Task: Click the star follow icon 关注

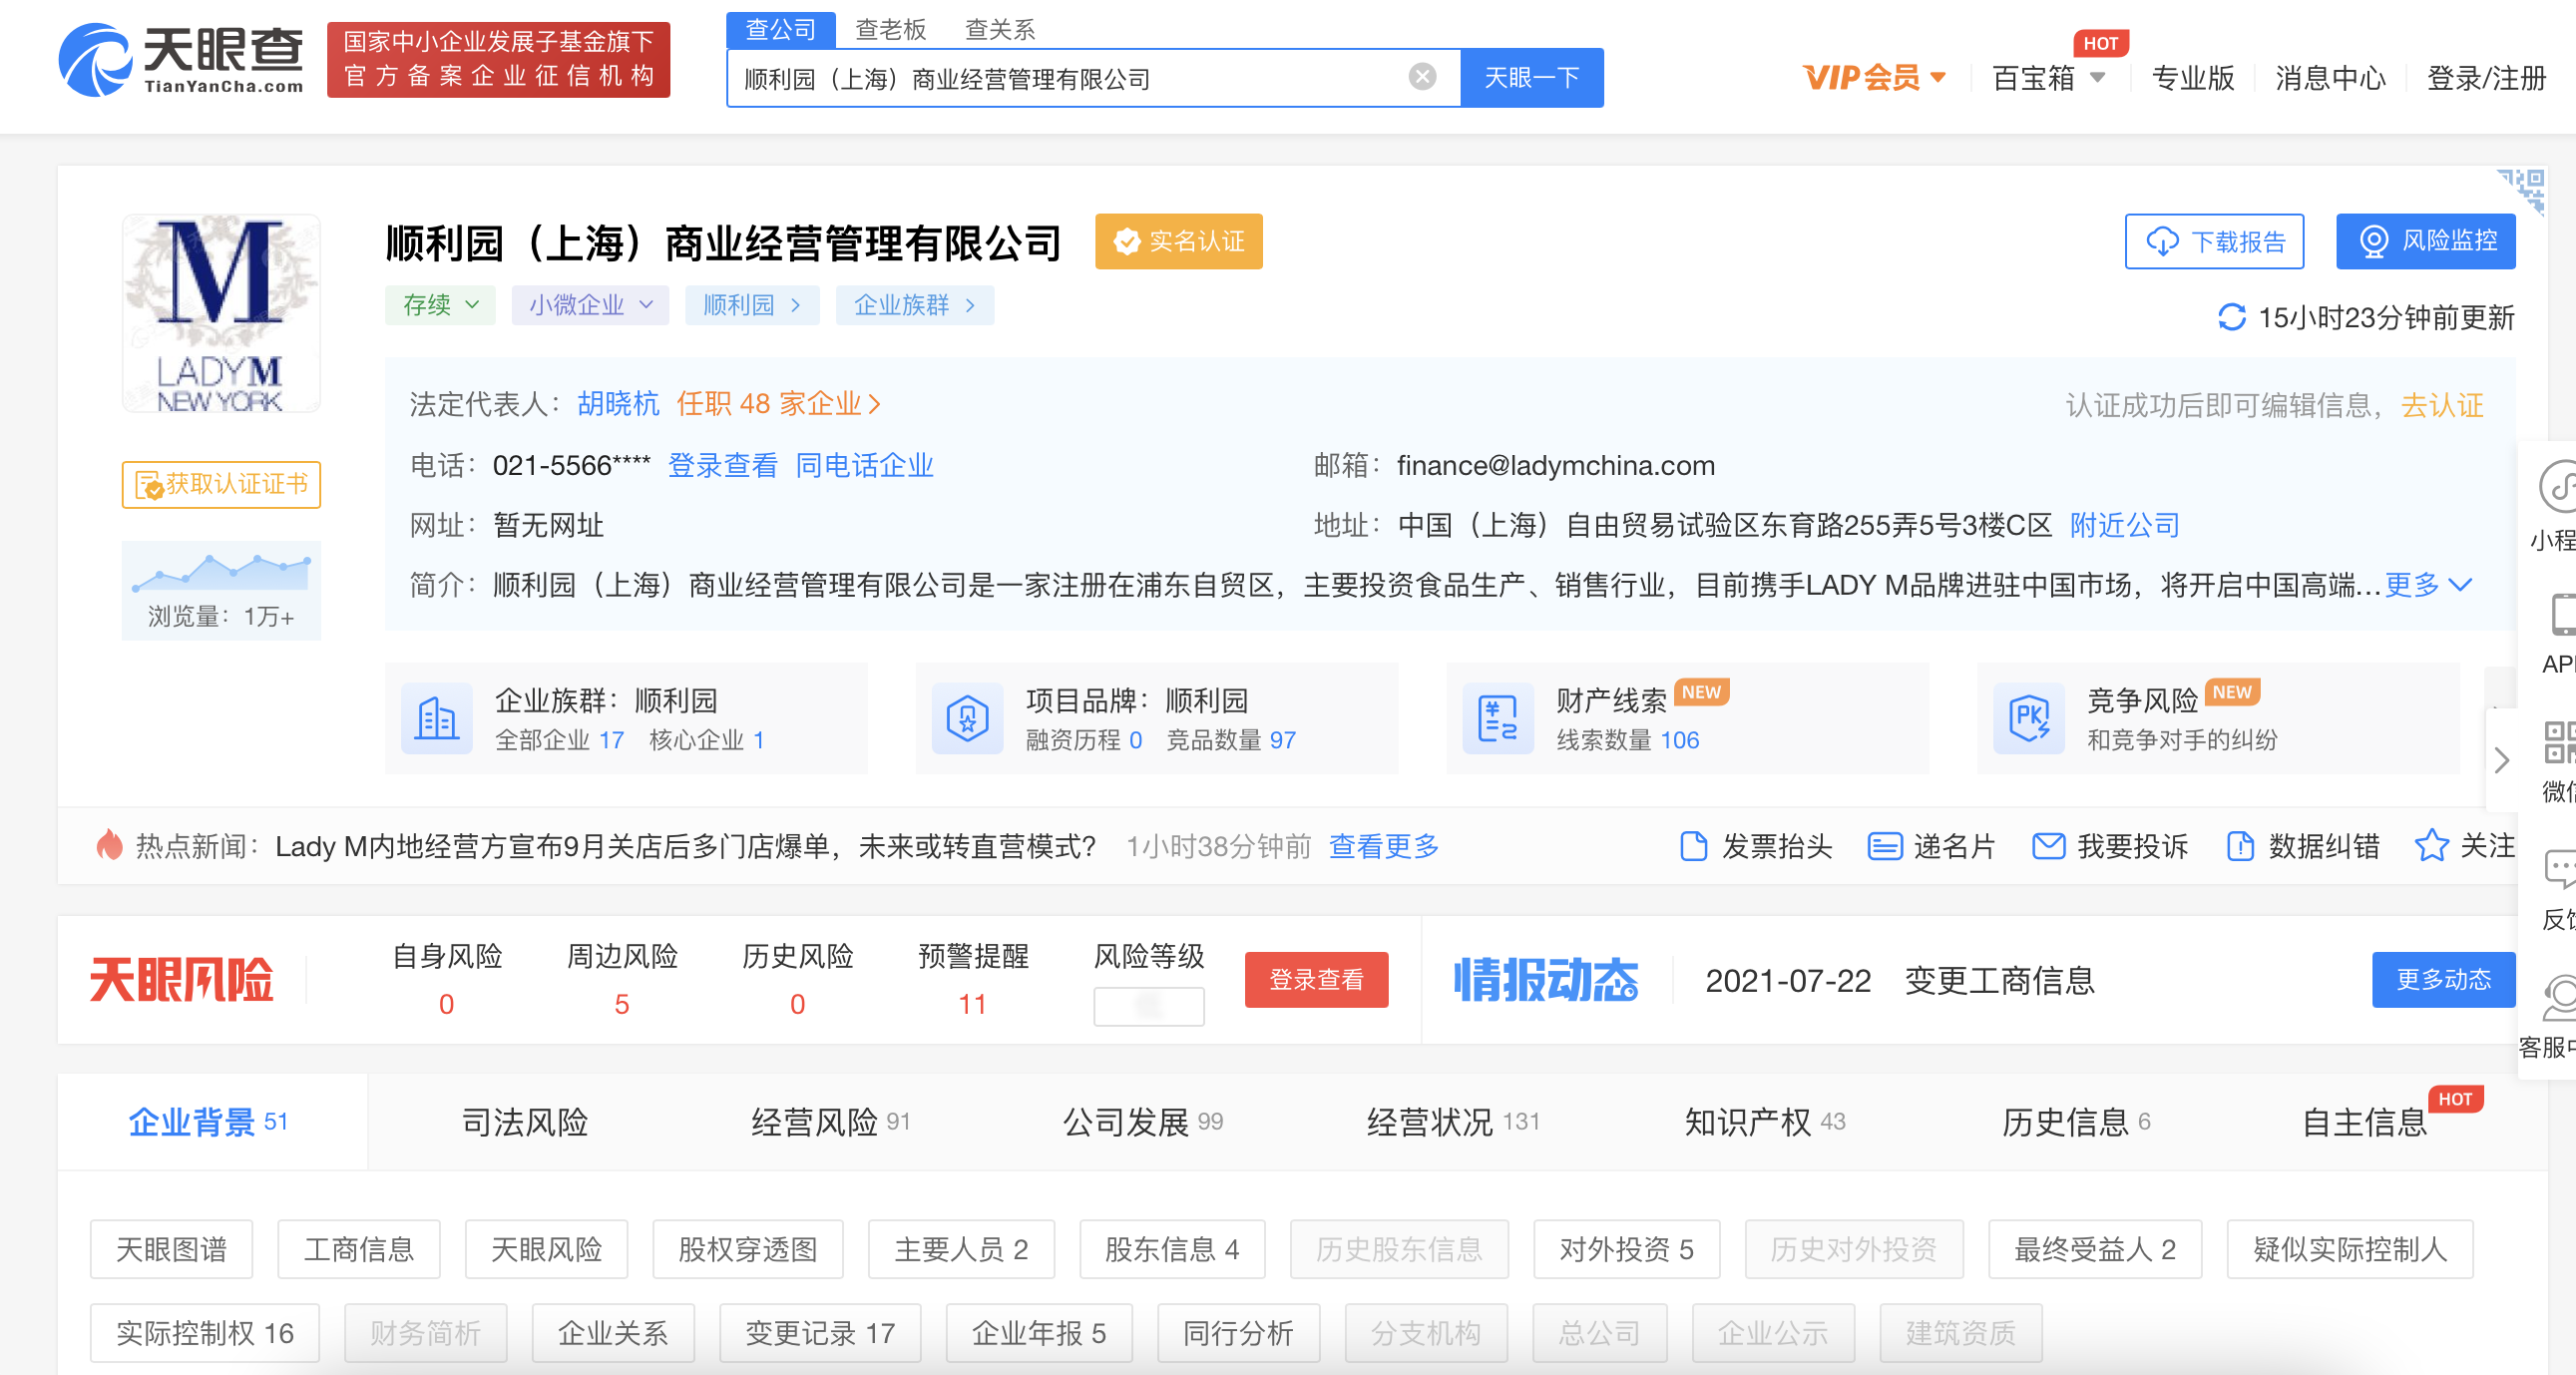Action: click(2431, 846)
